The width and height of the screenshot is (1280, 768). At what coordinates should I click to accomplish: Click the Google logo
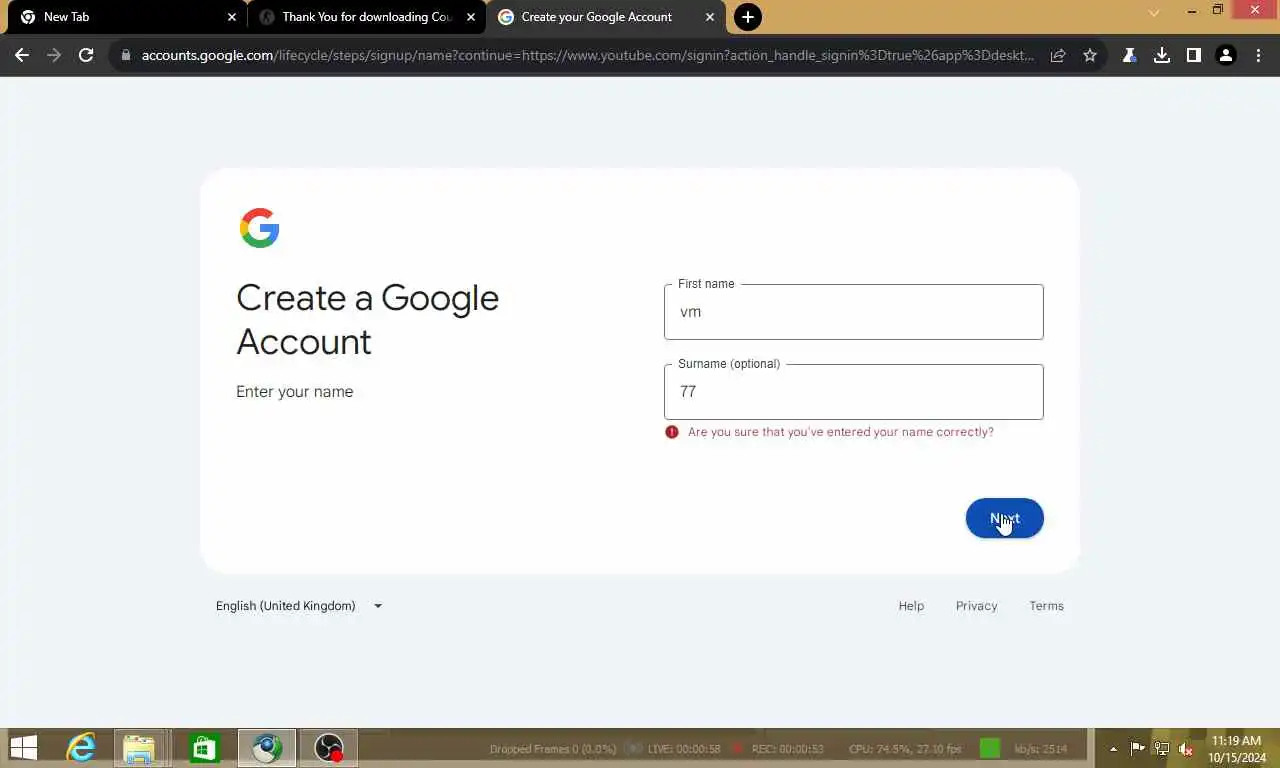click(x=259, y=228)
